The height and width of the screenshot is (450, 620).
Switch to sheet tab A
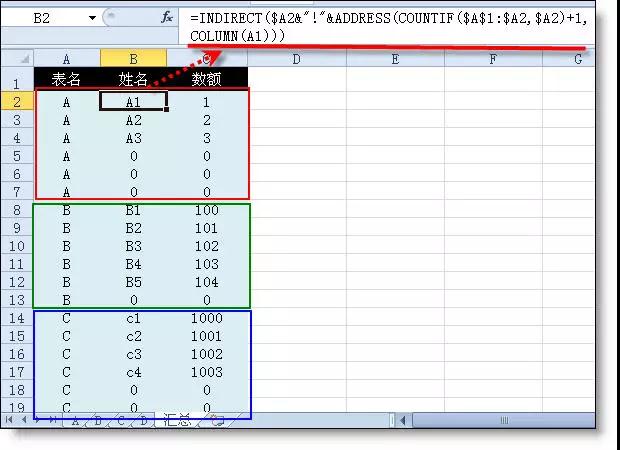[x=75, y=421]
